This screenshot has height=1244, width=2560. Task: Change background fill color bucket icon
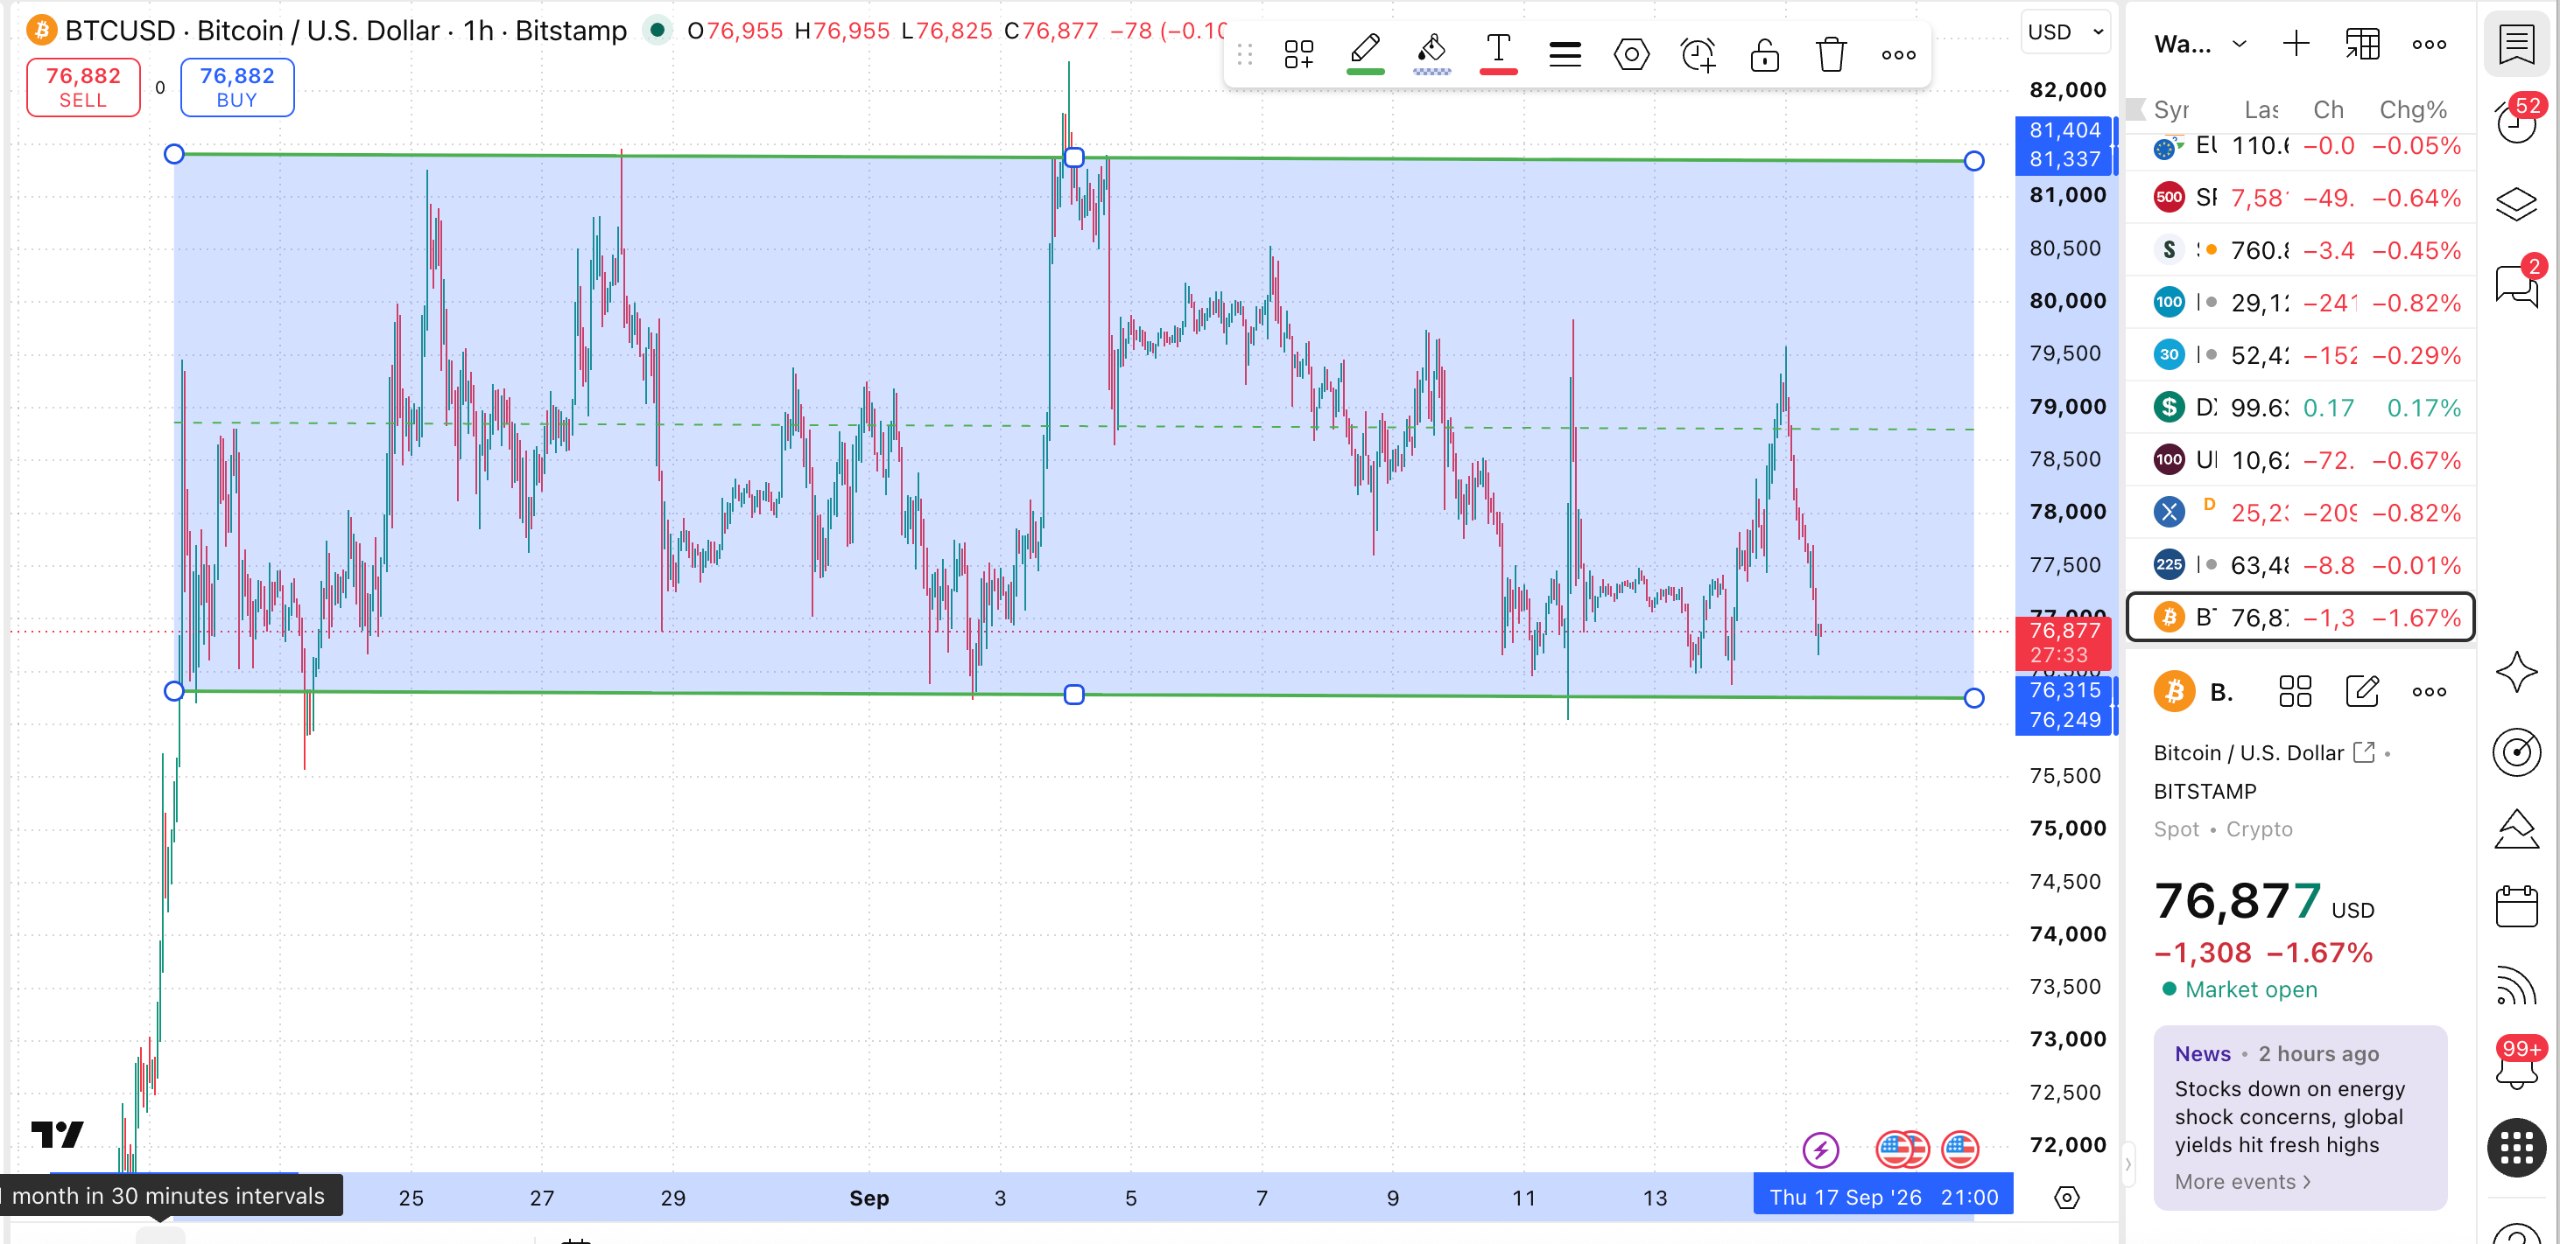(1432, 54)
